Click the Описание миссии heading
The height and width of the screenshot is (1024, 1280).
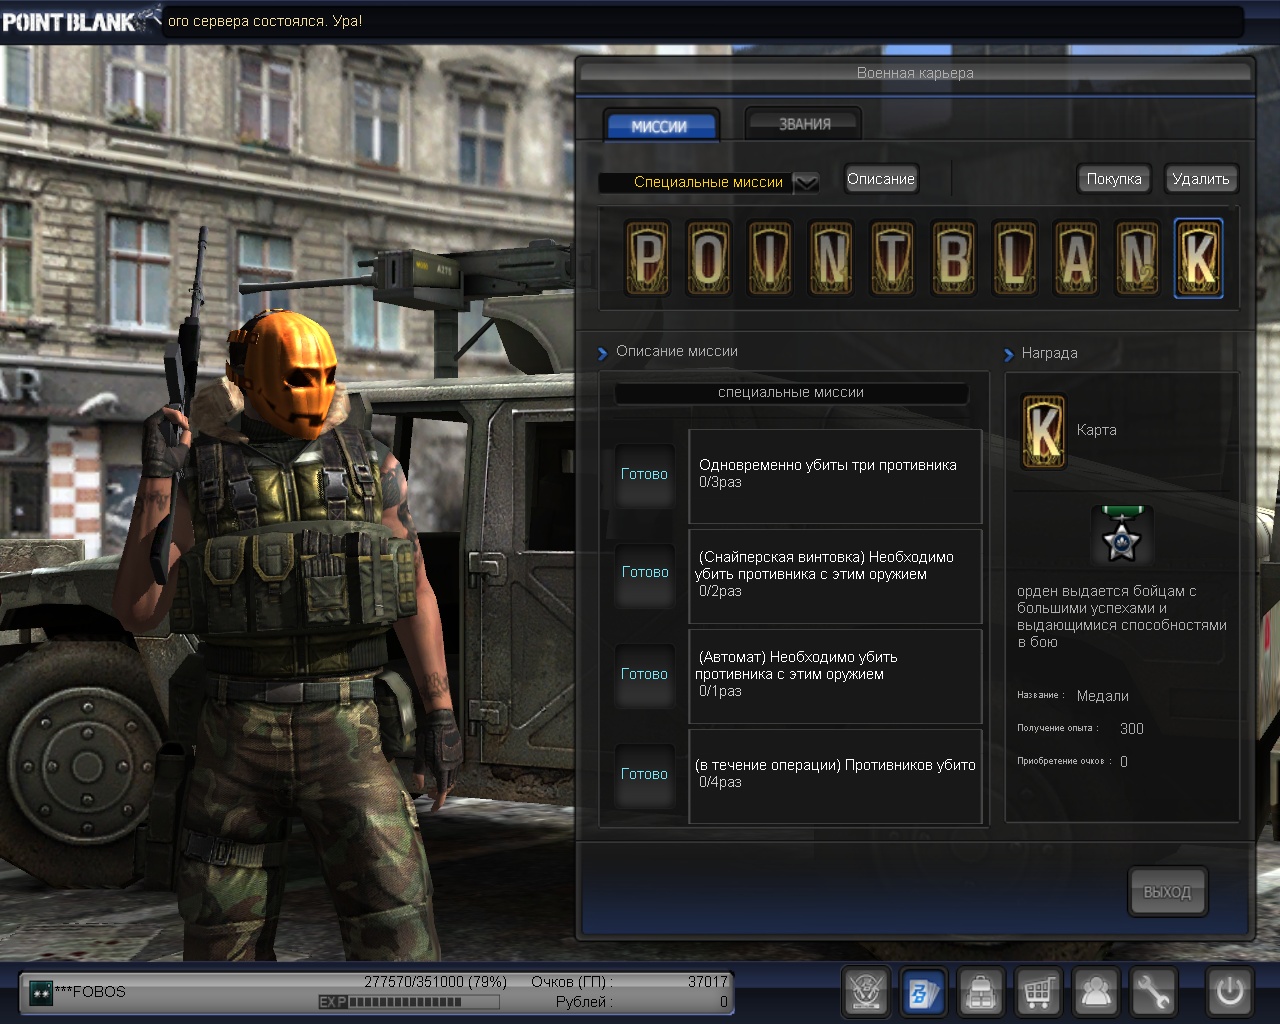(x=677, y=351)
